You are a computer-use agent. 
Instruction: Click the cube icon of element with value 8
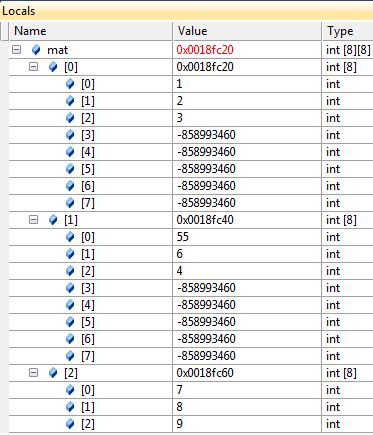click(70, 407)
